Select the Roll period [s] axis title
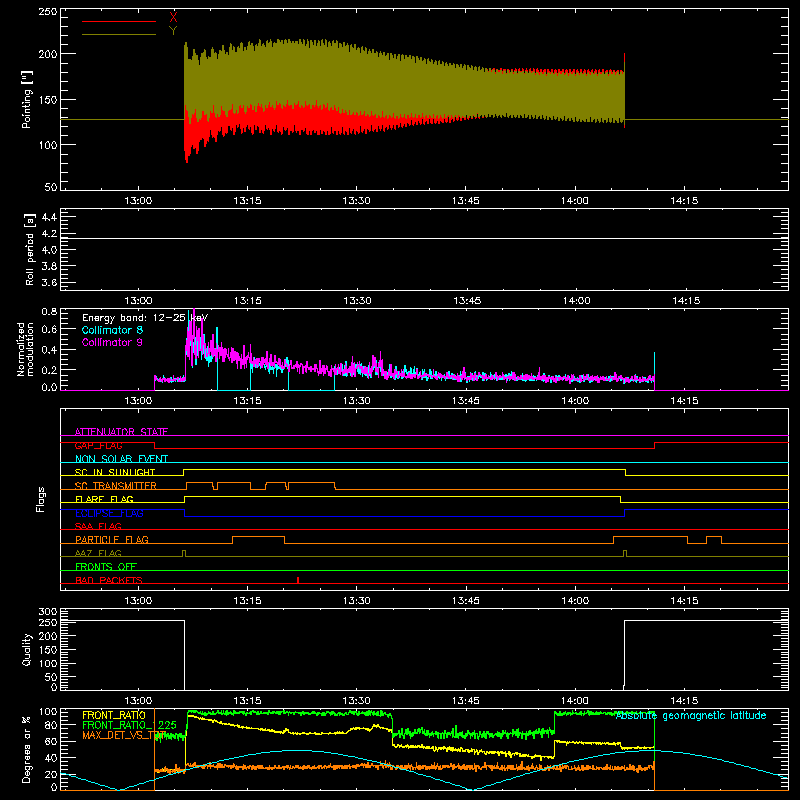Image resolution: width=800 pixels, height=800 pixels. [x=30, y=249]
